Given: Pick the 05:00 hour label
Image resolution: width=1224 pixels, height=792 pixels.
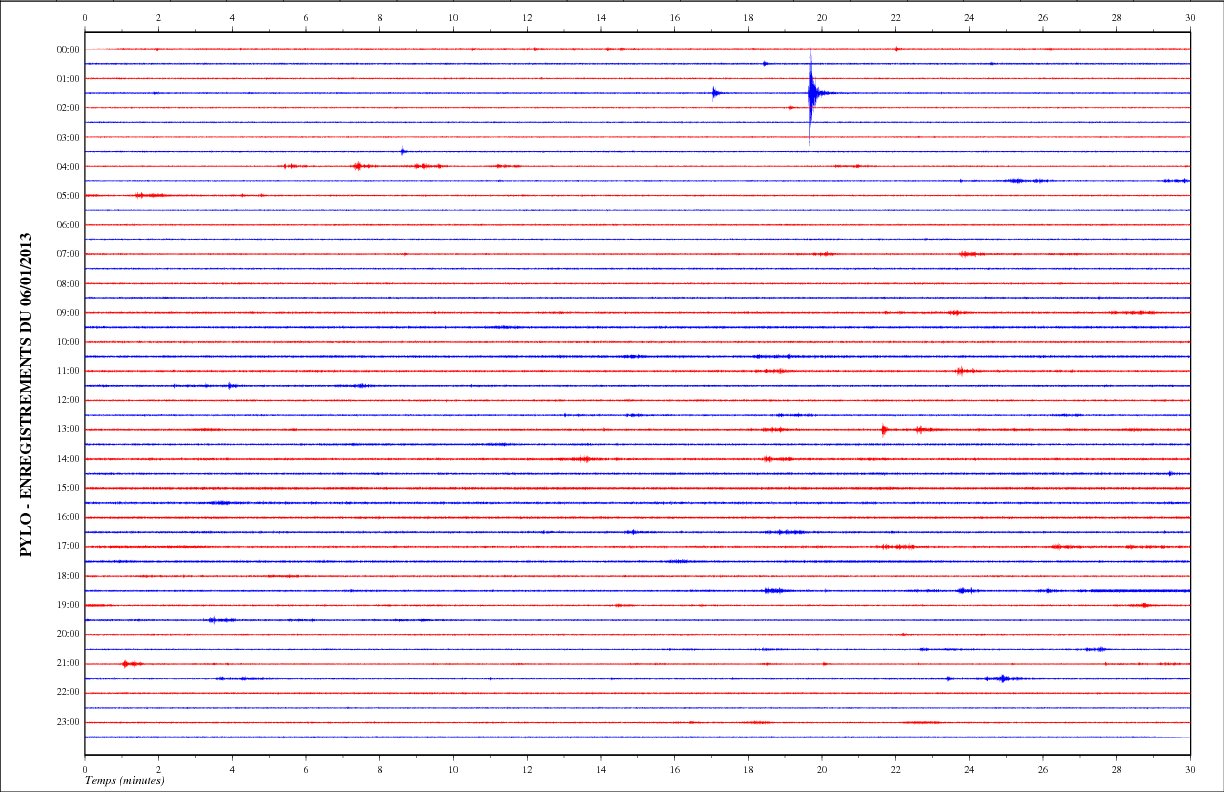Looking at the screenshot, I should 69,195.
